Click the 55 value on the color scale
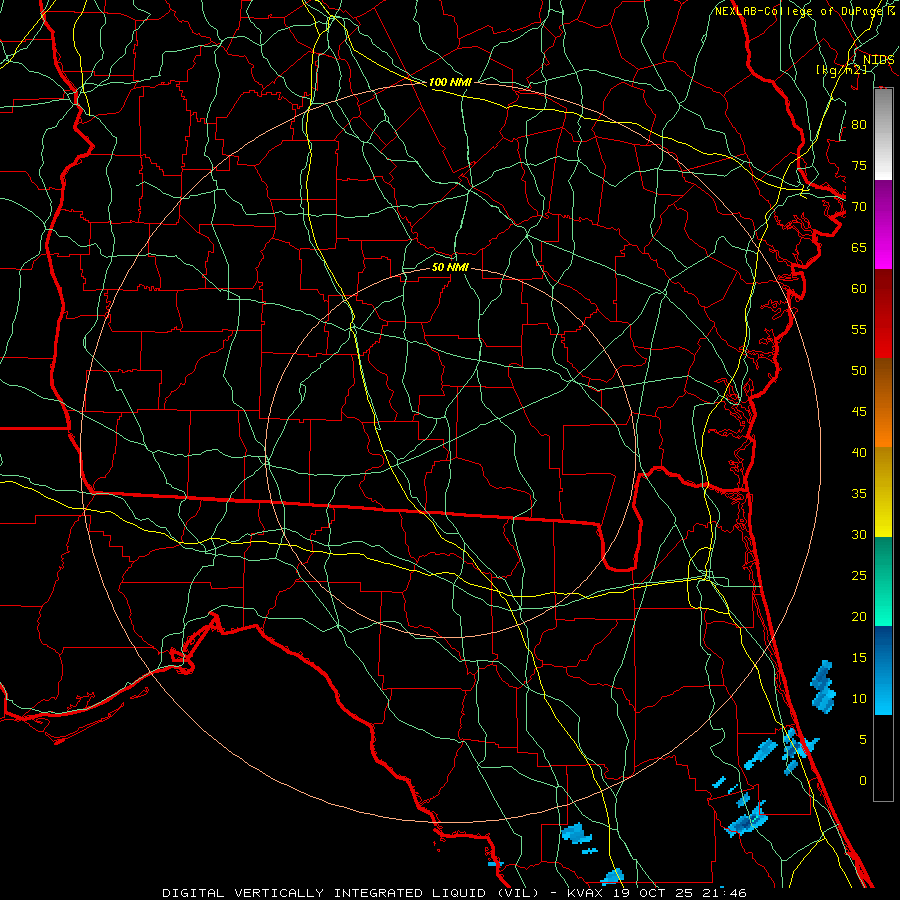The image size is (900, 900). [859, 329]
